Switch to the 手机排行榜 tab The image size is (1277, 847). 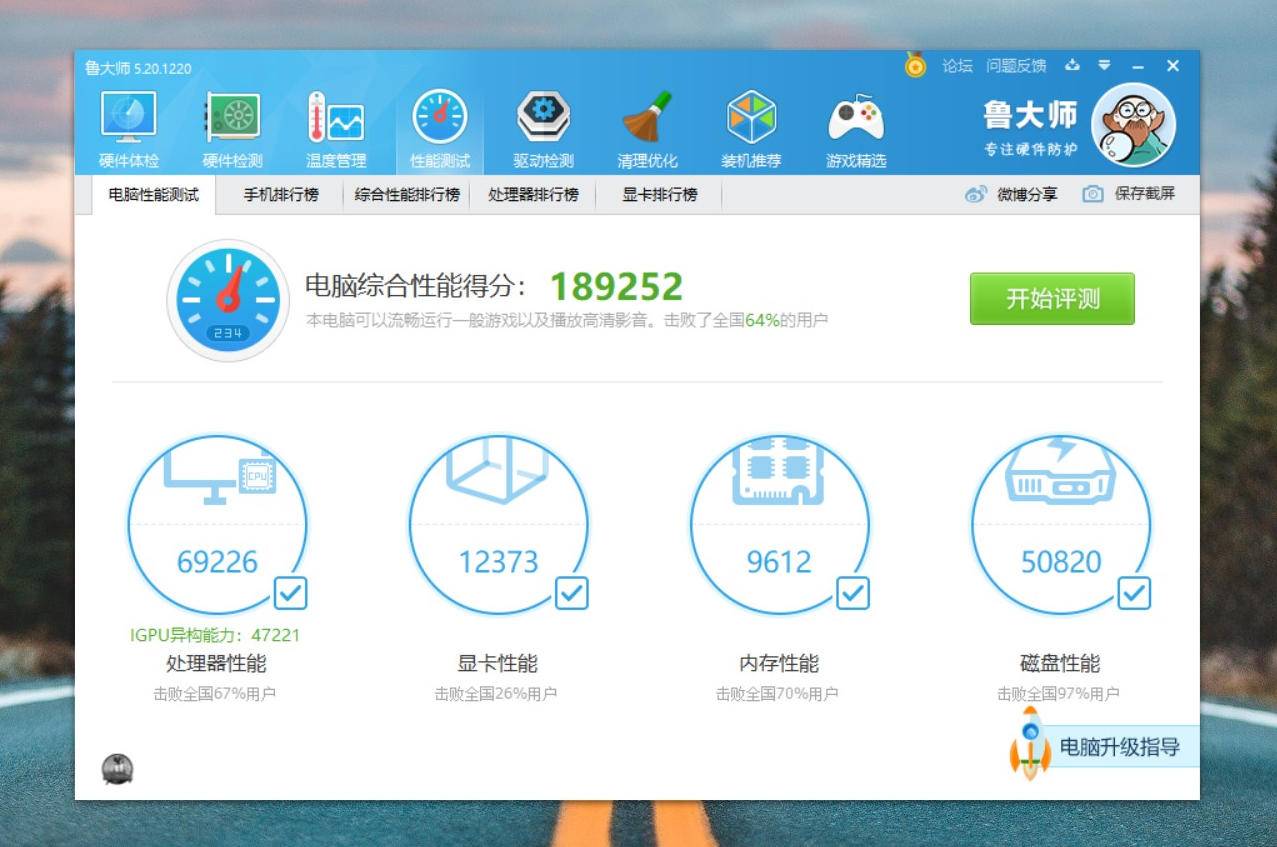pos(283,194)
